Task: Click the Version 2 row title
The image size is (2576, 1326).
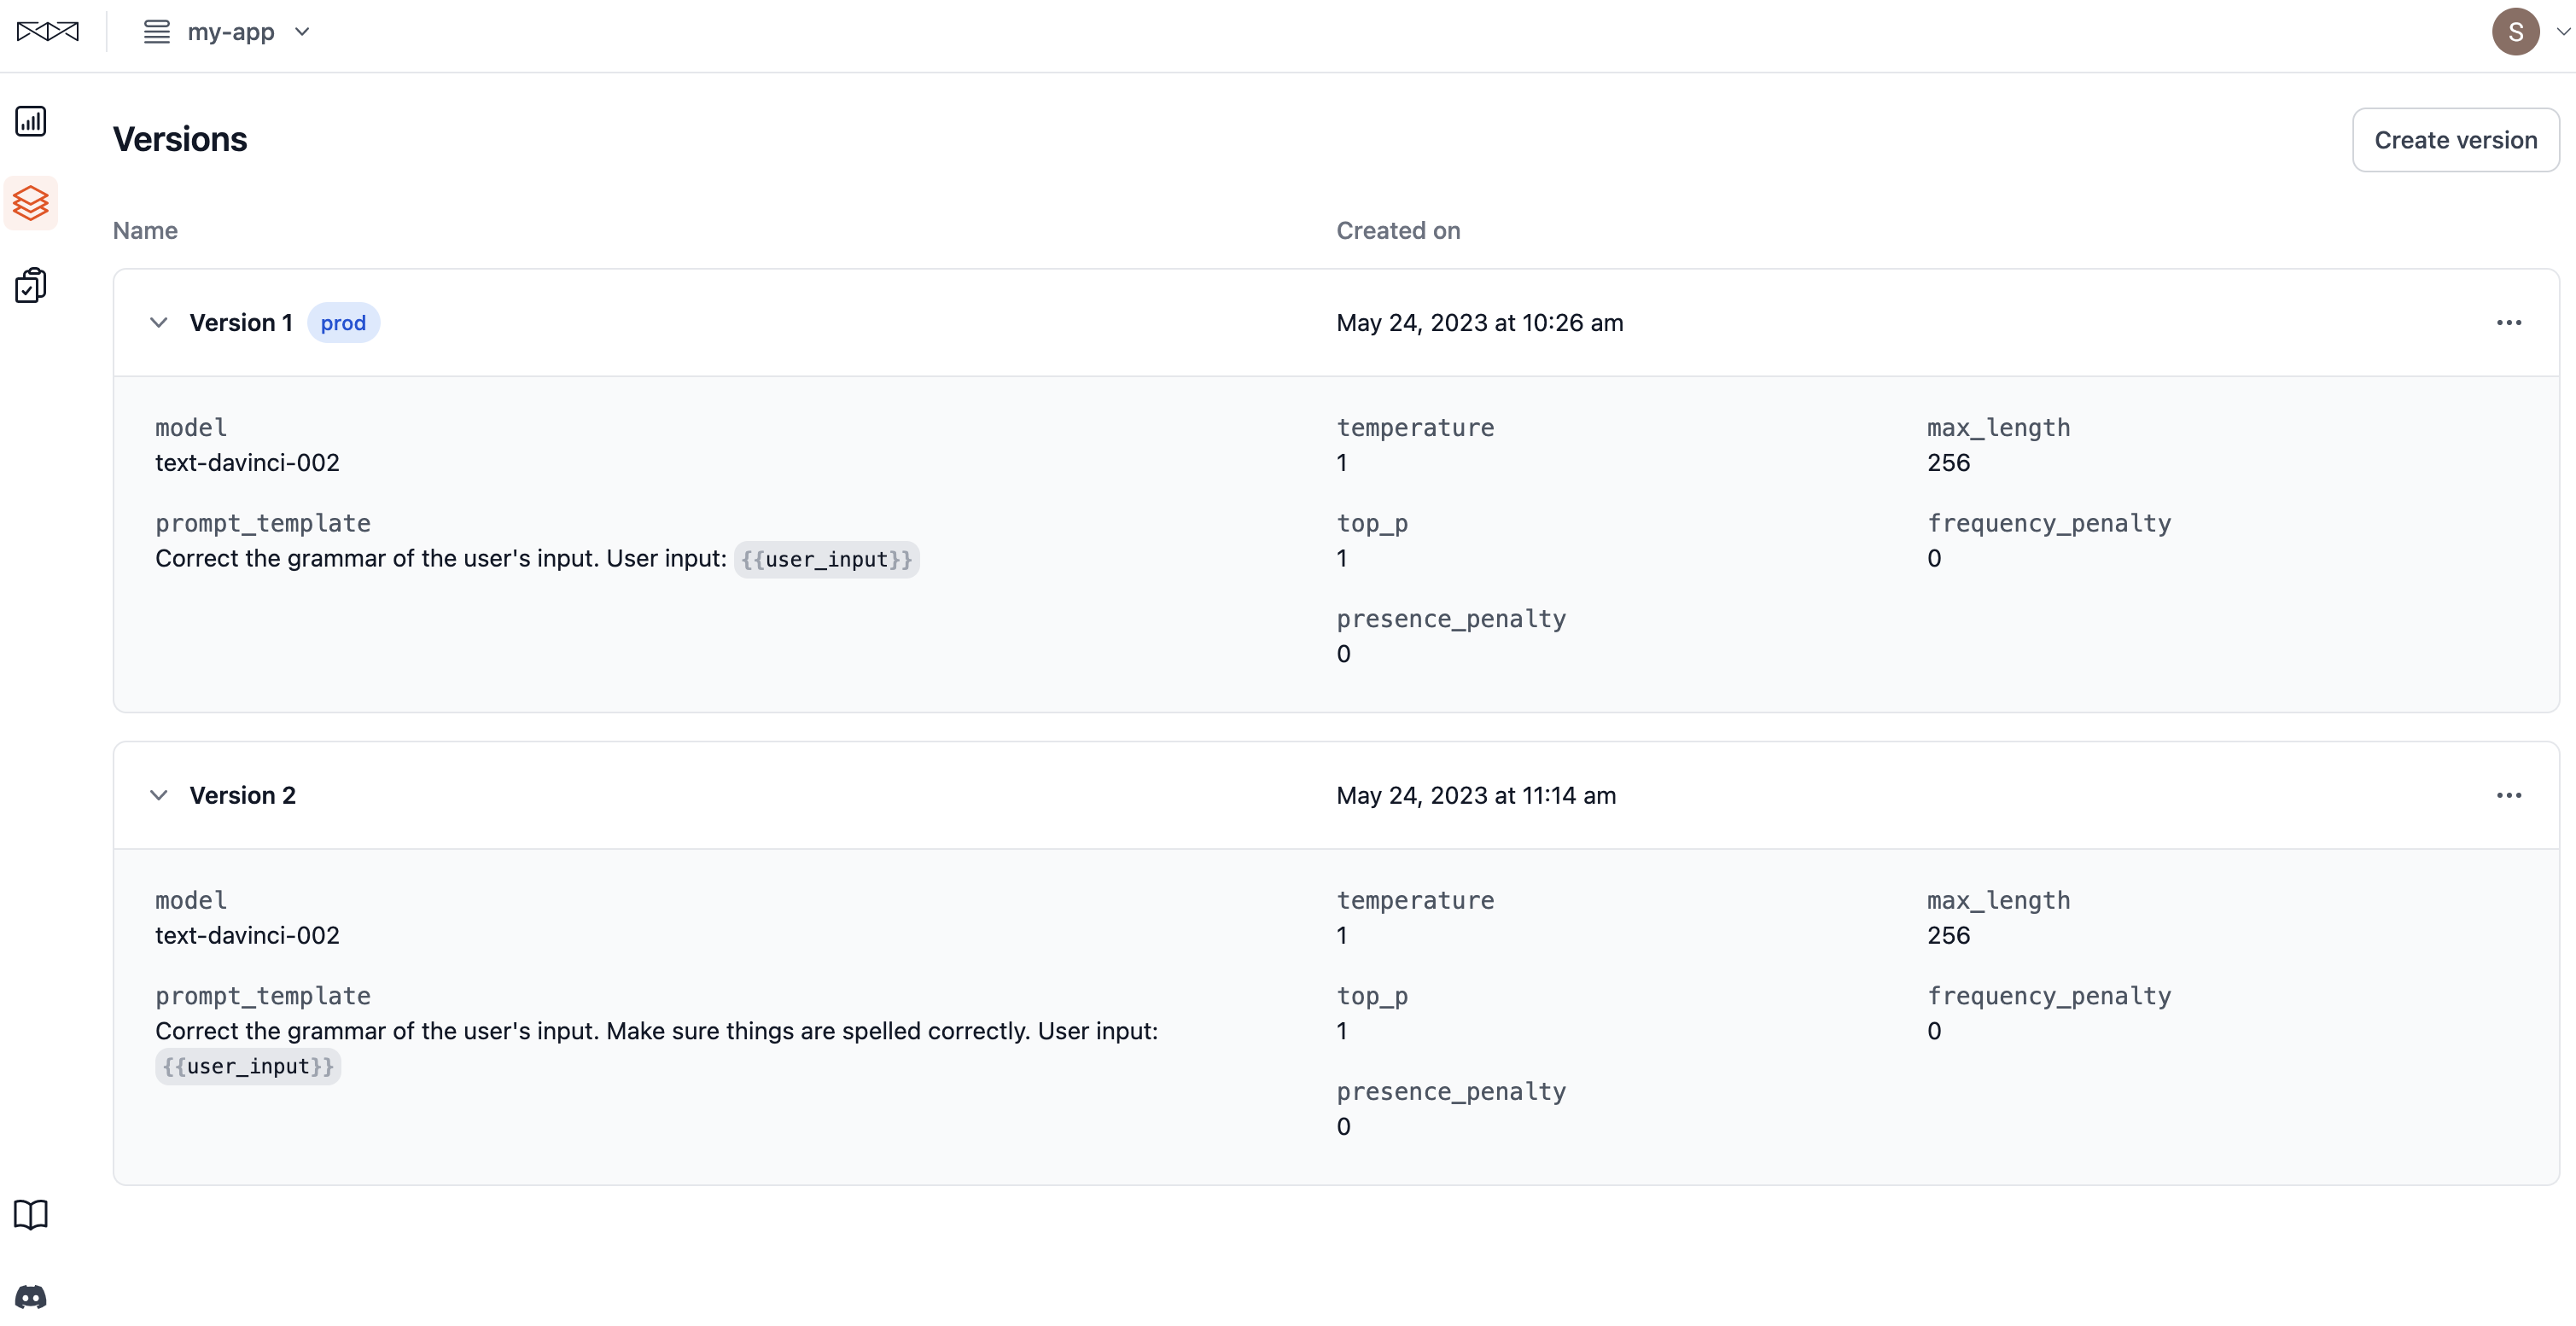Action: point(243,796)
